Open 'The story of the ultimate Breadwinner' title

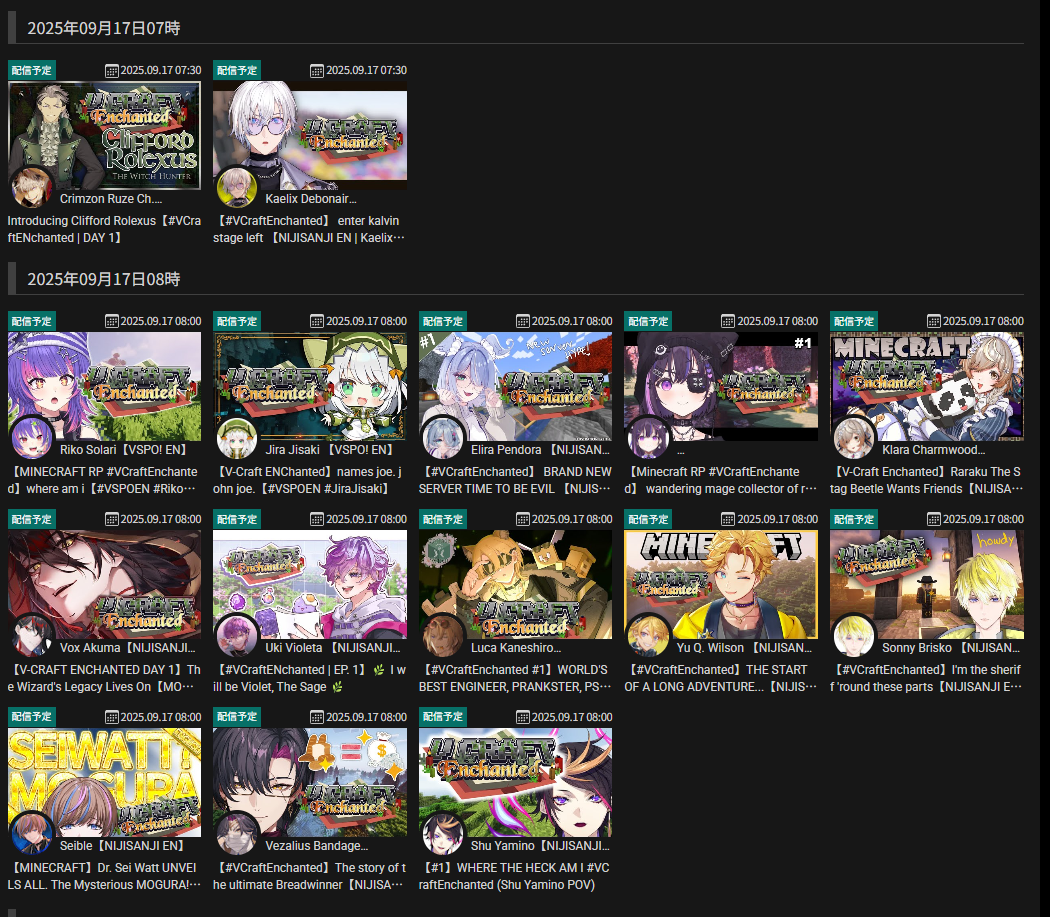[309, 876]
